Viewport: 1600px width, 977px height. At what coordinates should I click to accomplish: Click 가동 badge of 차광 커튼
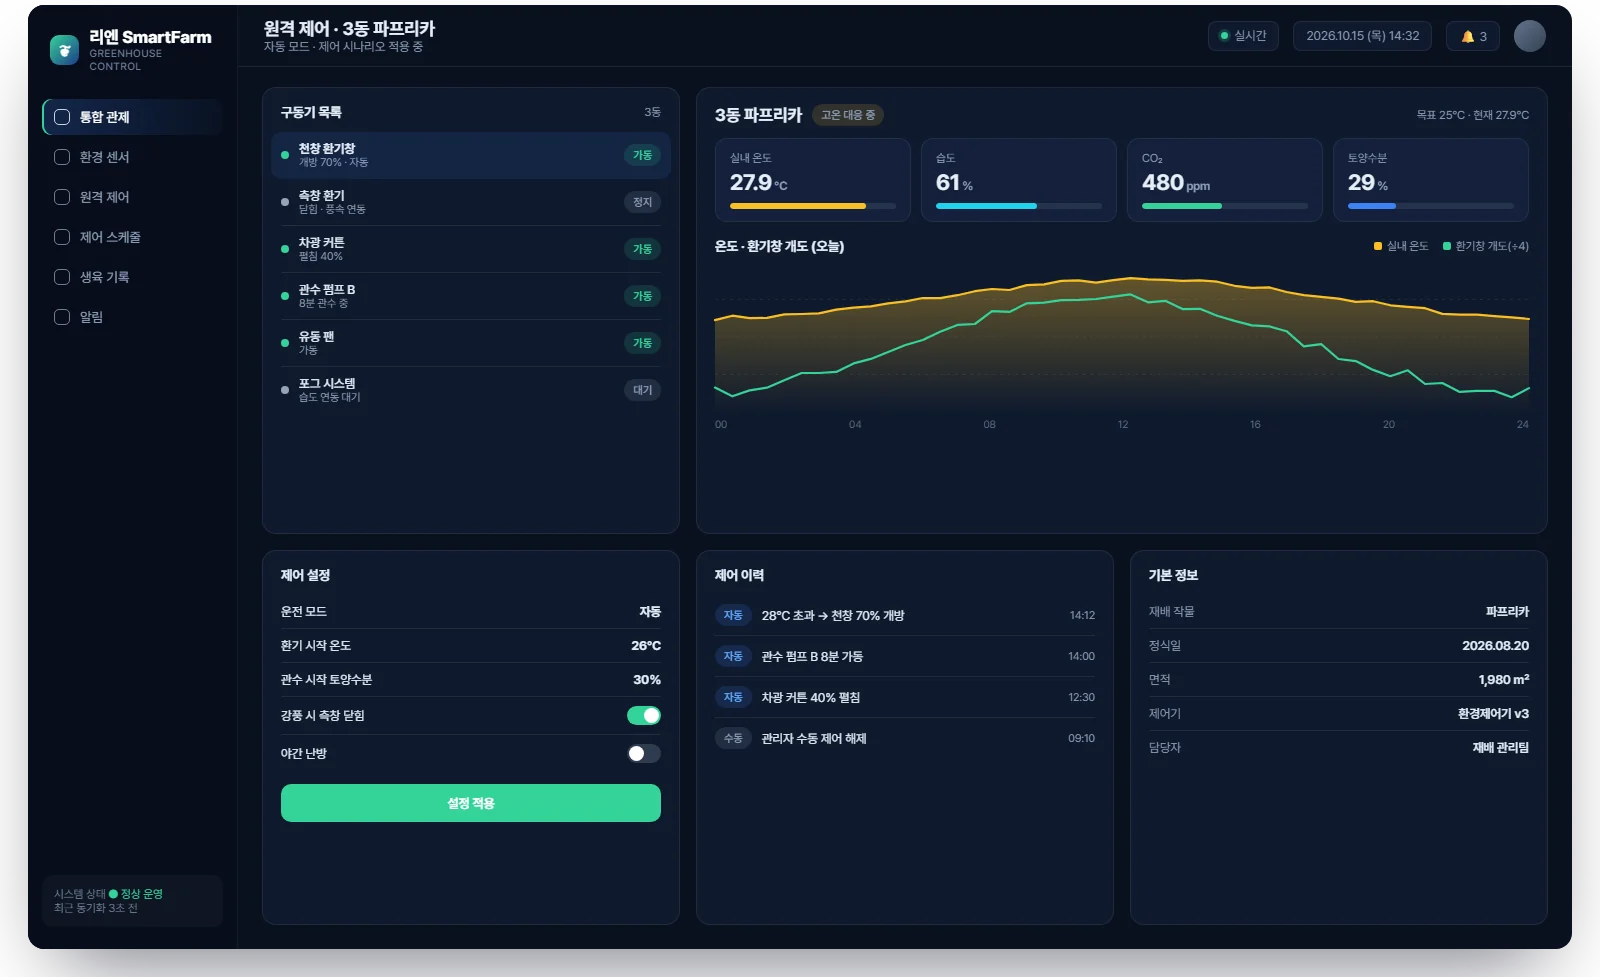click(642, 249)
